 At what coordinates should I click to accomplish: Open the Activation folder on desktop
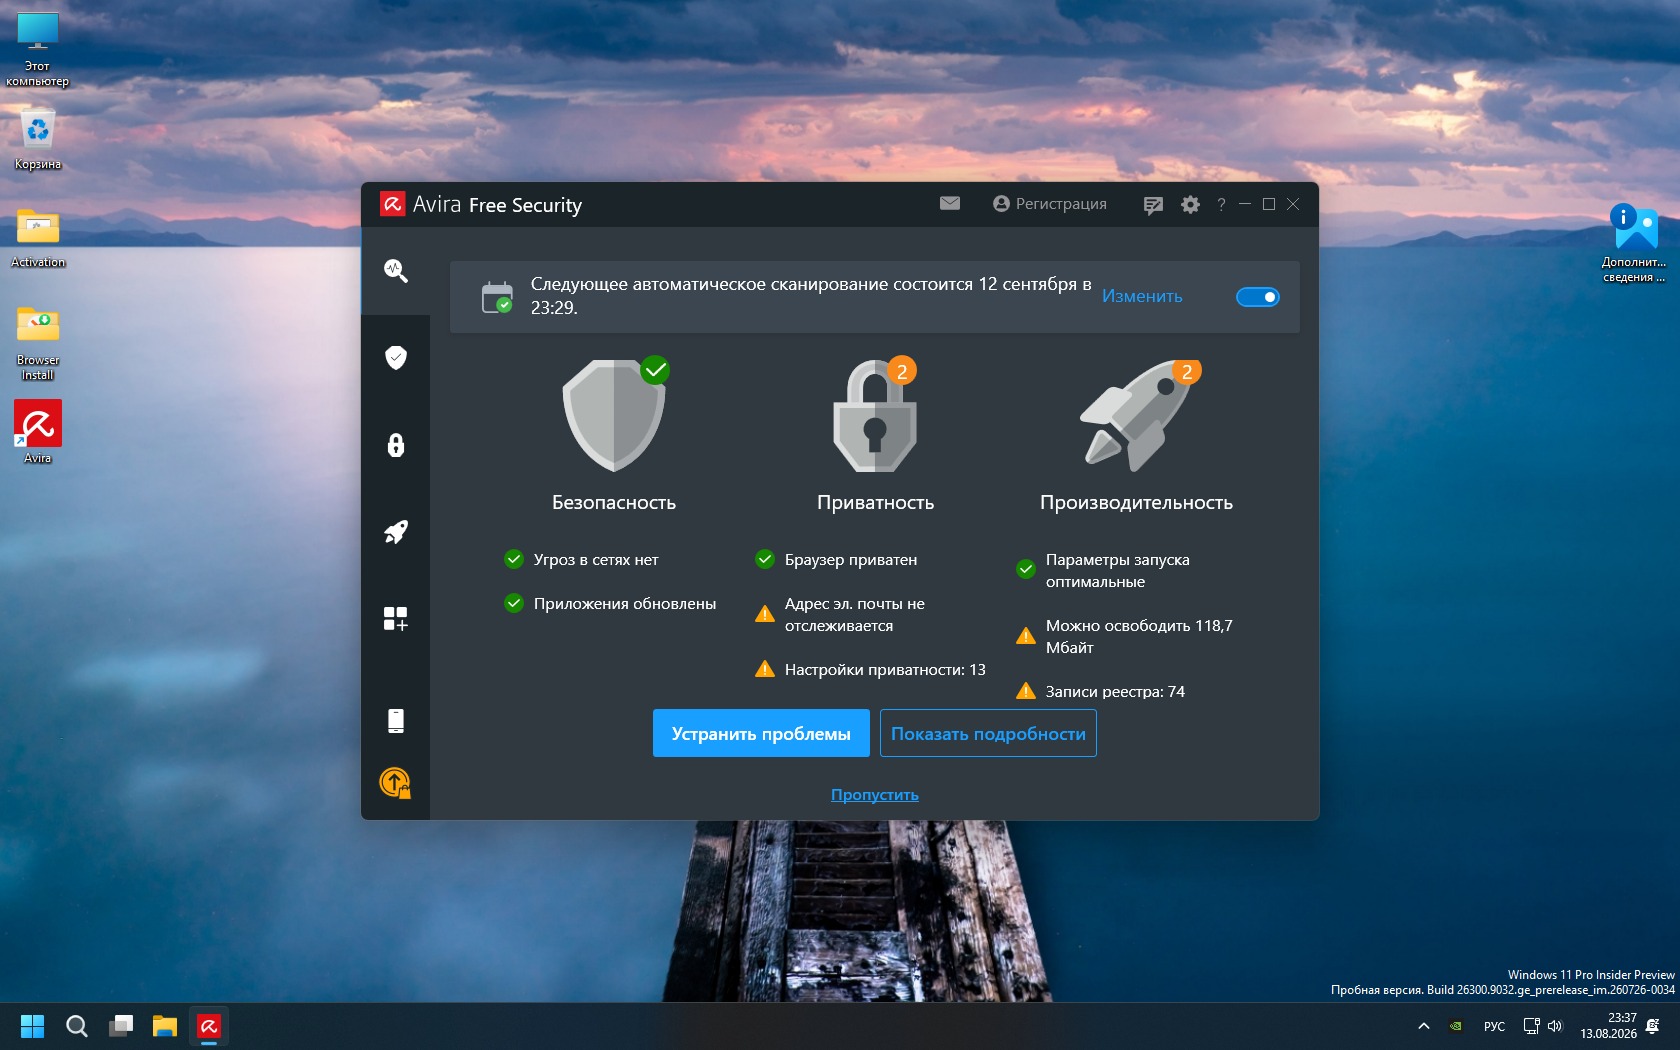point(38,238)
